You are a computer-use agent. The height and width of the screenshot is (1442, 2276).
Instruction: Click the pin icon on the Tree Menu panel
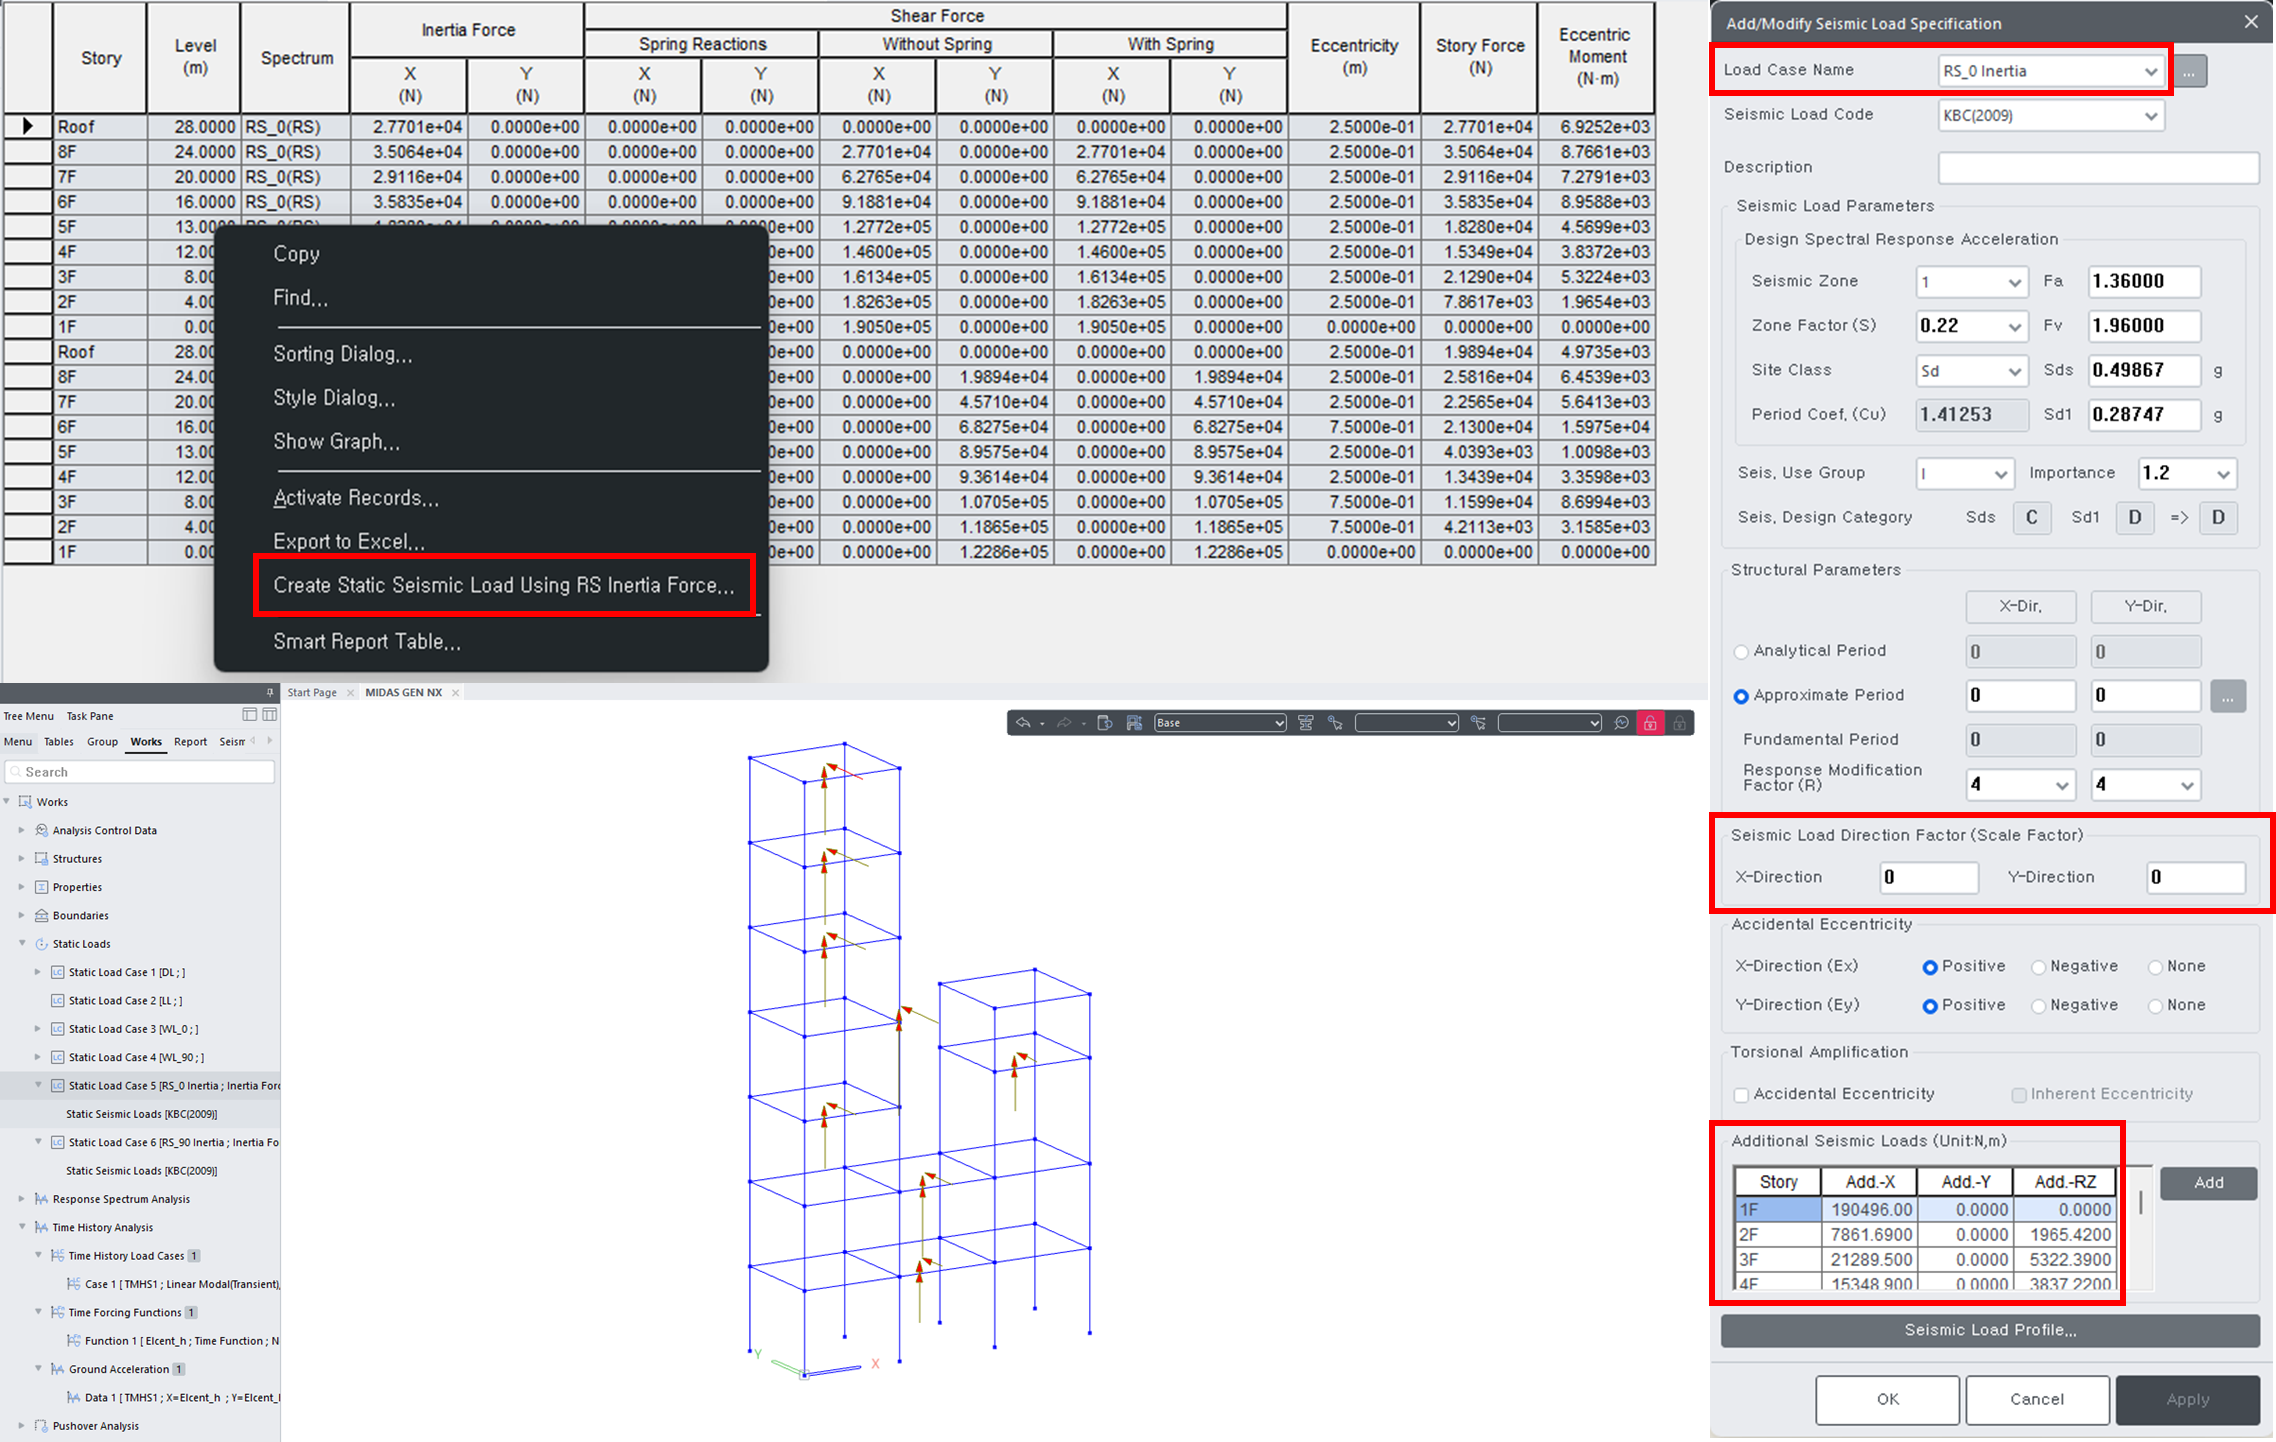tap(270, 693)
